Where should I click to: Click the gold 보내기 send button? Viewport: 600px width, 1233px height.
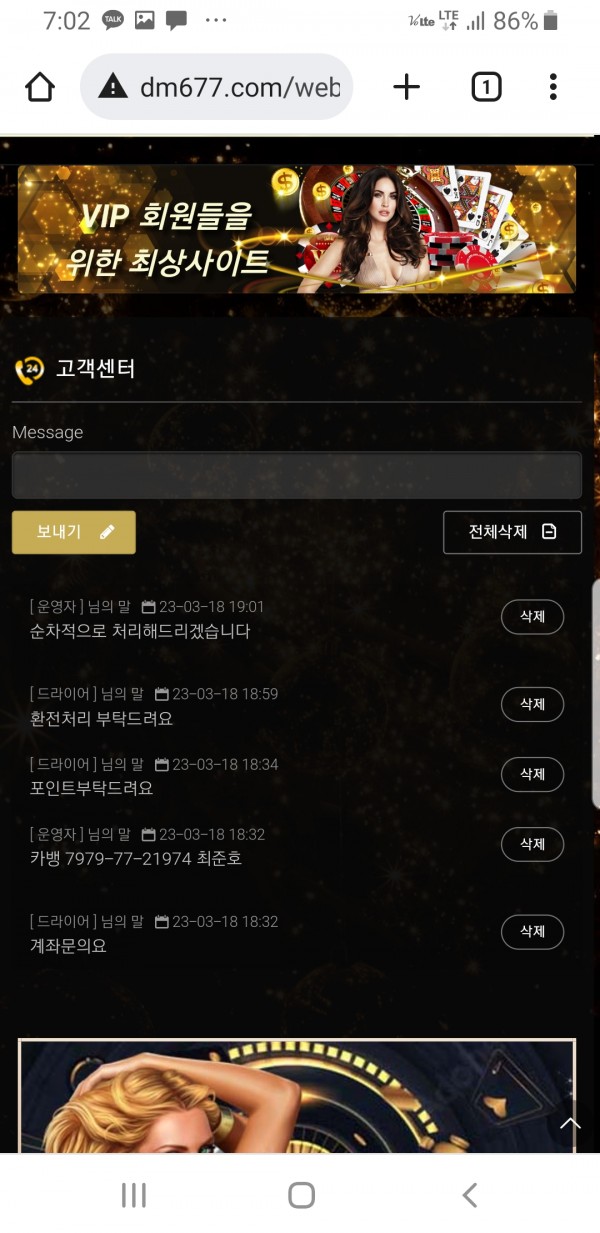tap(74, 532)
